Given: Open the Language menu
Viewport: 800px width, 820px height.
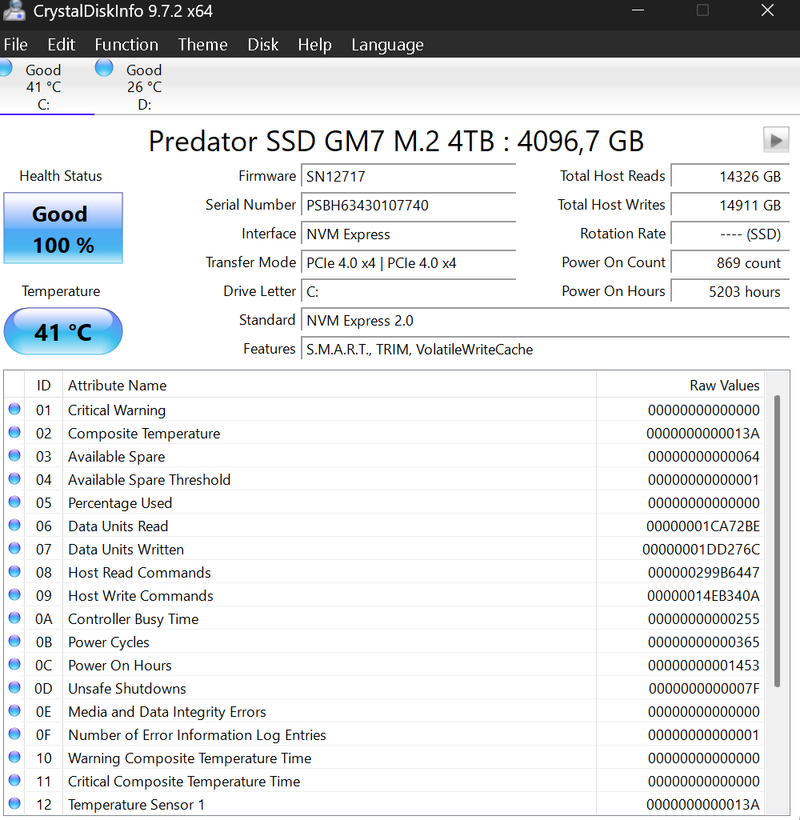Looking at the screenshot, I should pyautogui.click(x=387, y=44).
